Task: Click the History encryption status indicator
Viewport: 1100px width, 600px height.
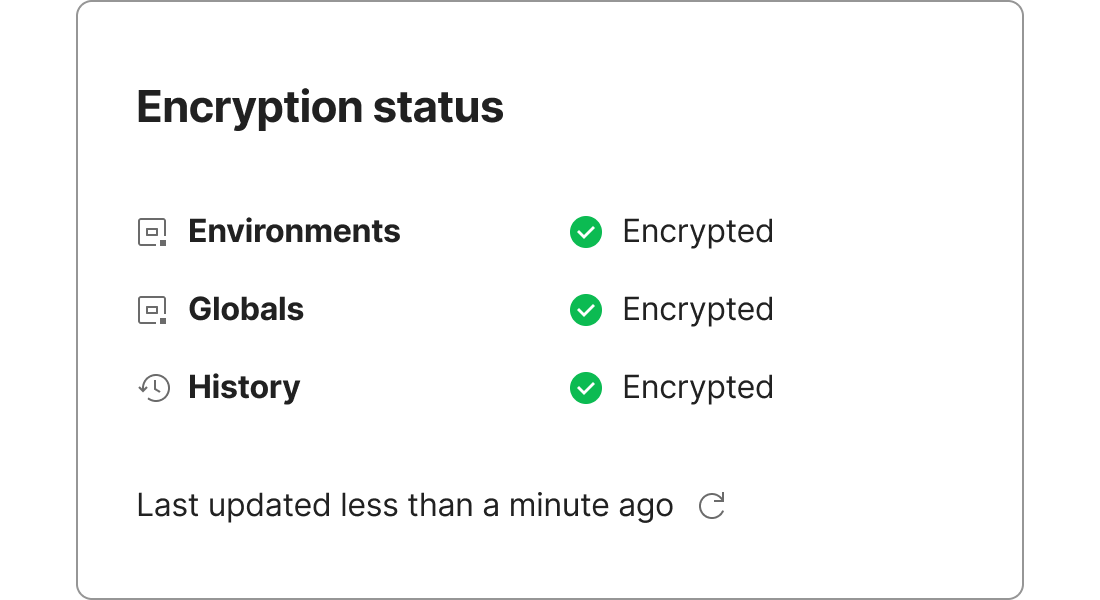Action: pyautogui.click(x=585, y=387)
